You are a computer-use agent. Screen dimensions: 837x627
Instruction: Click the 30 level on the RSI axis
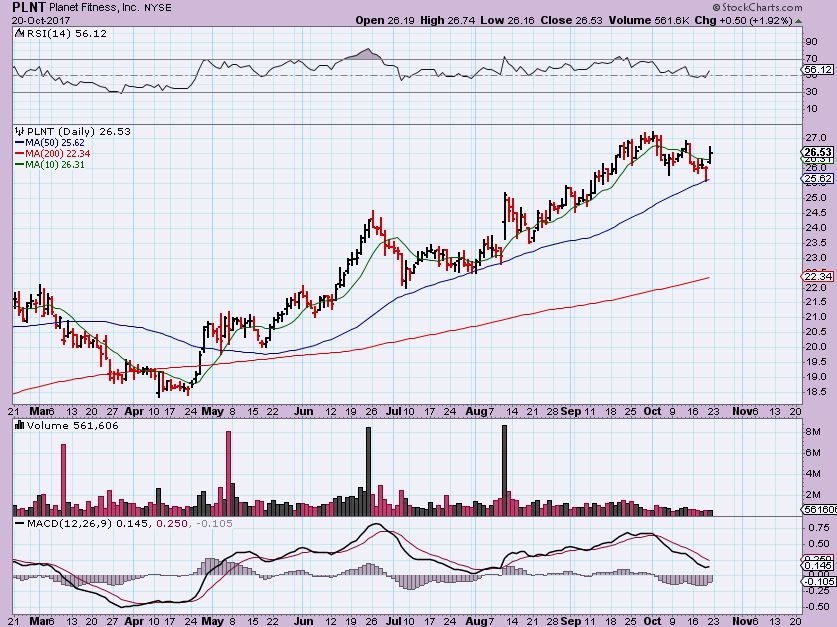(812, 92)
